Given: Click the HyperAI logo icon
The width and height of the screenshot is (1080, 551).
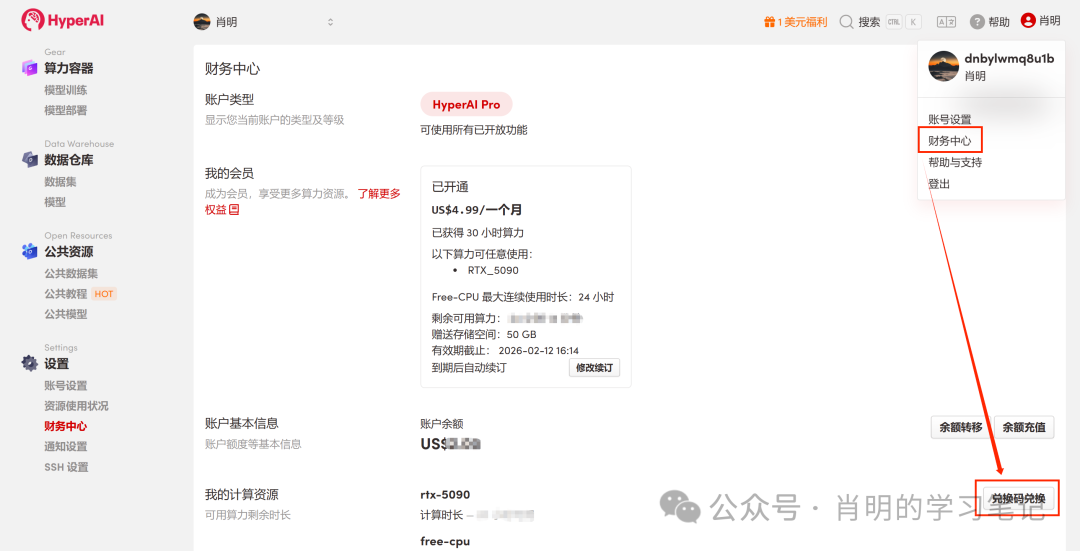Looking at the screenshot, I should [x=32, y=20].
